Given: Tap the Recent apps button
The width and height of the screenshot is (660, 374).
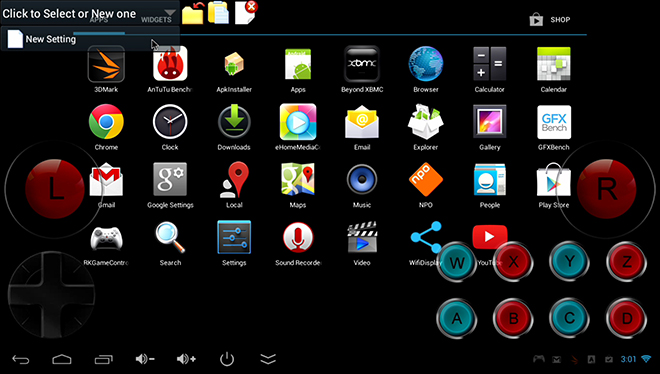Looking at the screenshot, I should pos(104,359).
